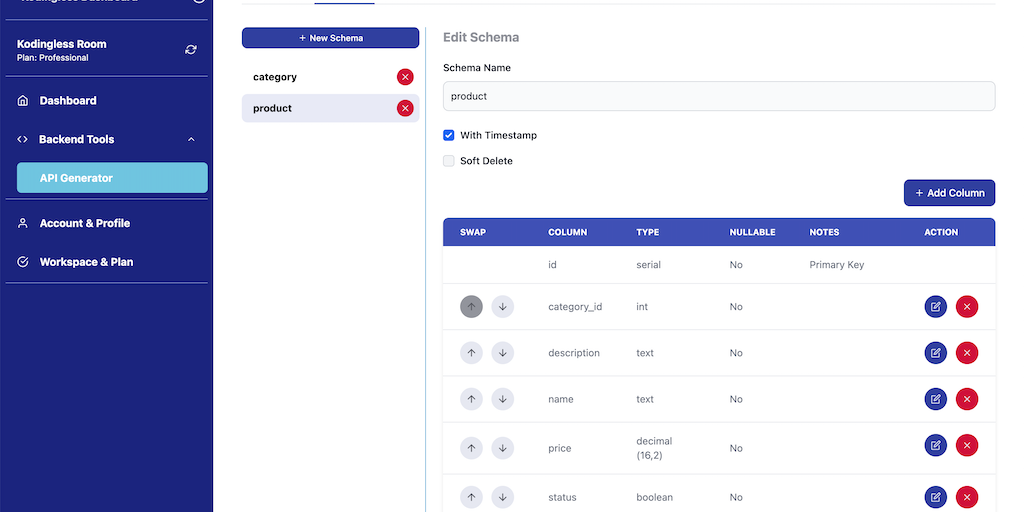This screenshot has height=512, width=1024.
Task: Open Account & Profile section
Action: click(84, 223)
